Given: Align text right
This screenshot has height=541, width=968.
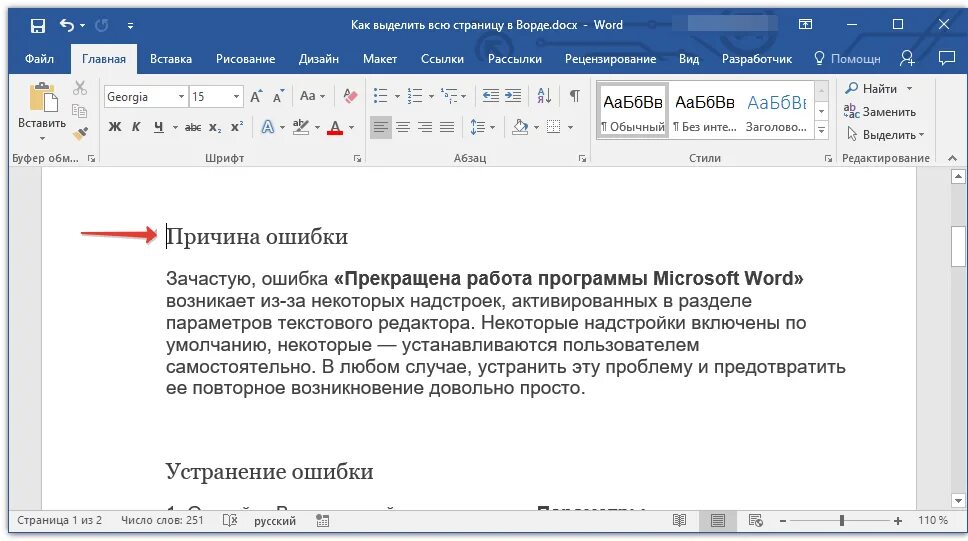Looking at the screenshot, I should point(425,127).
